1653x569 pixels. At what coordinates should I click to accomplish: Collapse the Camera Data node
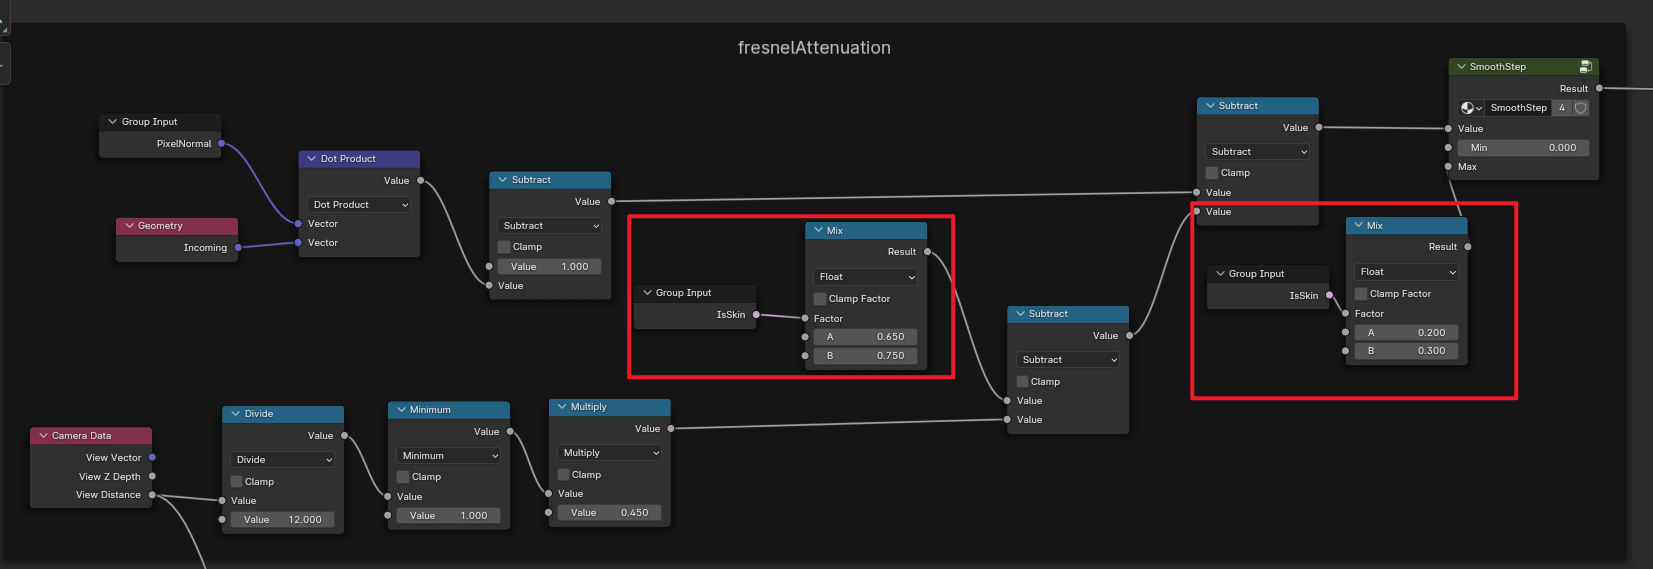click(x=44, y=436)
